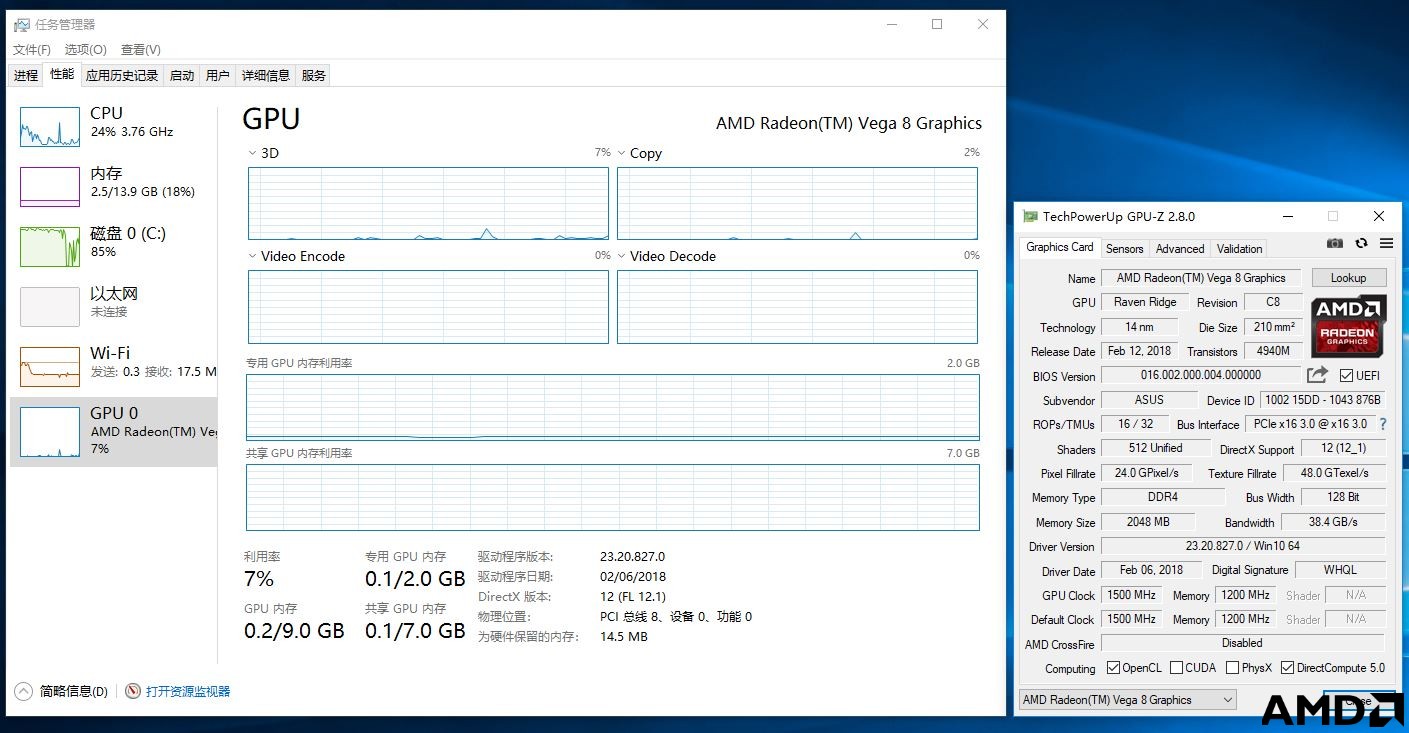The height and width of the screenshot is (733, 1409).
Task: Click the 打开资源监视器 link
Action: click(x=188, y=691)
